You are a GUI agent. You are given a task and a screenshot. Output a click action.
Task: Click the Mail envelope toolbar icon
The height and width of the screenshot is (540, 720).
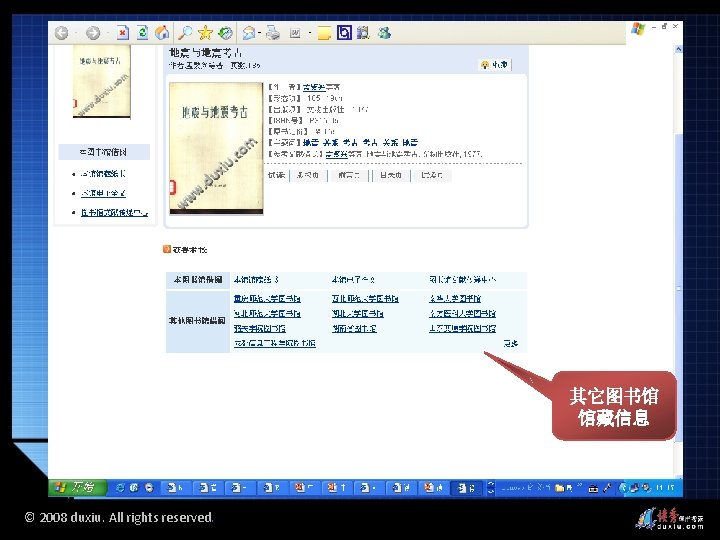(x=249, y=33)
